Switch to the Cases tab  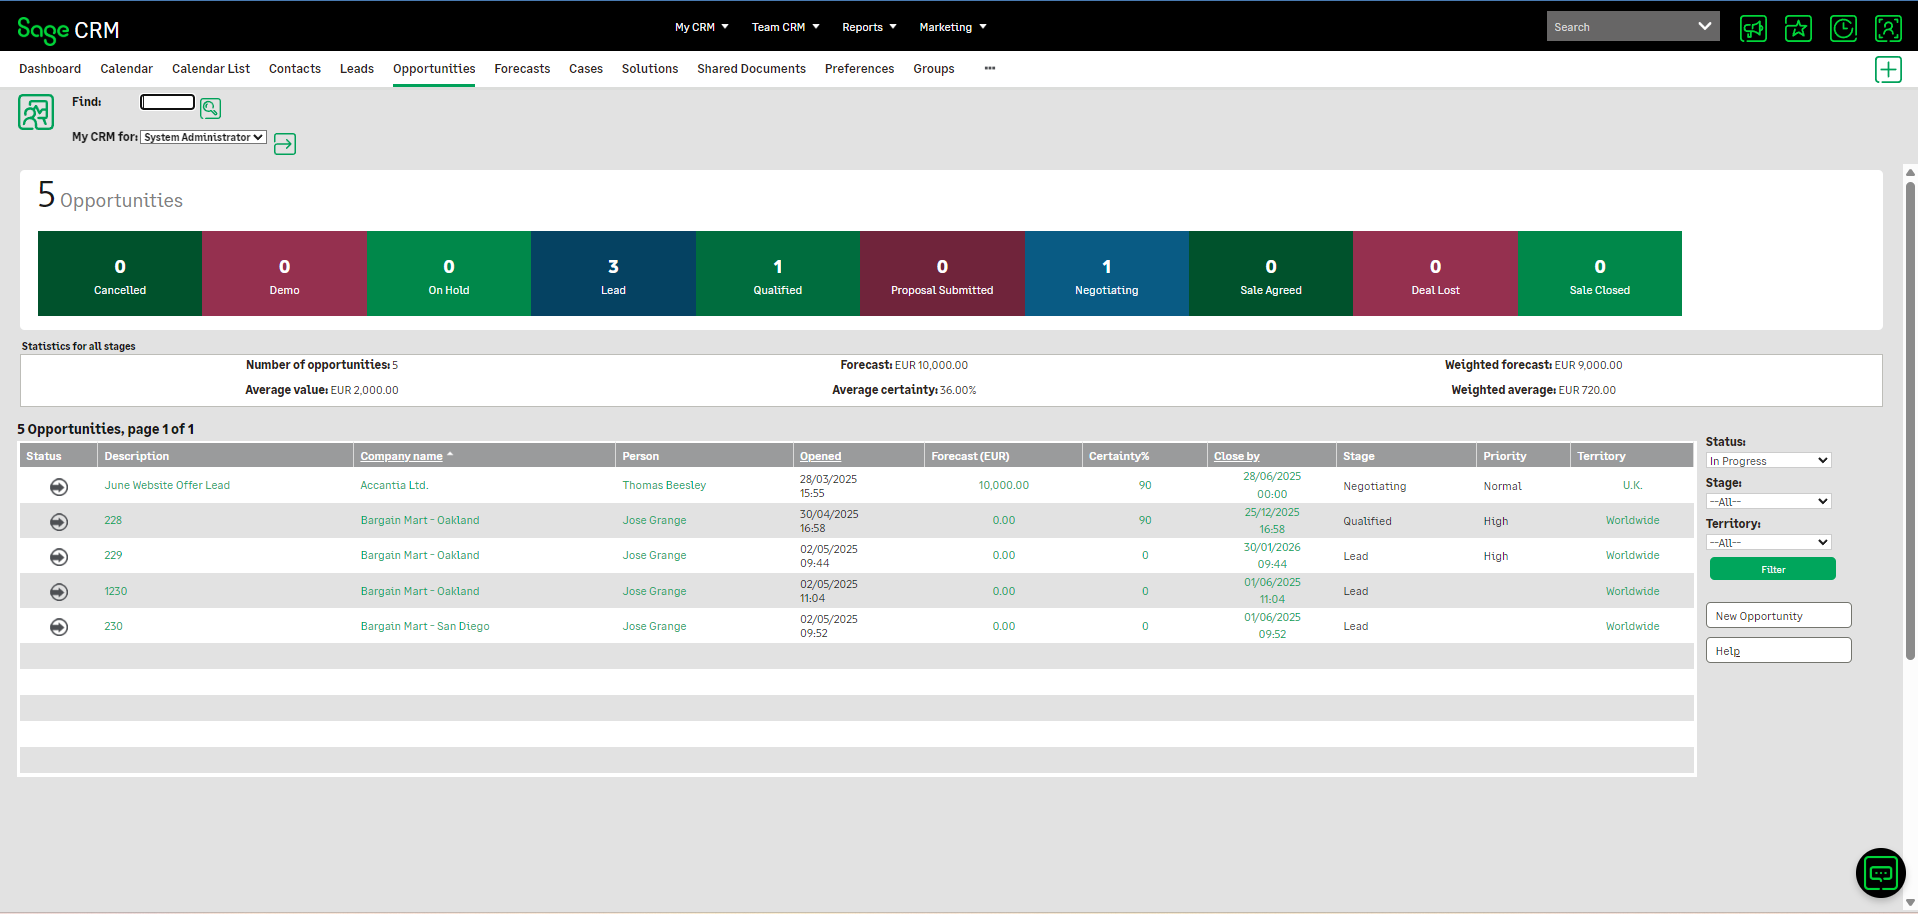(586, 69)
